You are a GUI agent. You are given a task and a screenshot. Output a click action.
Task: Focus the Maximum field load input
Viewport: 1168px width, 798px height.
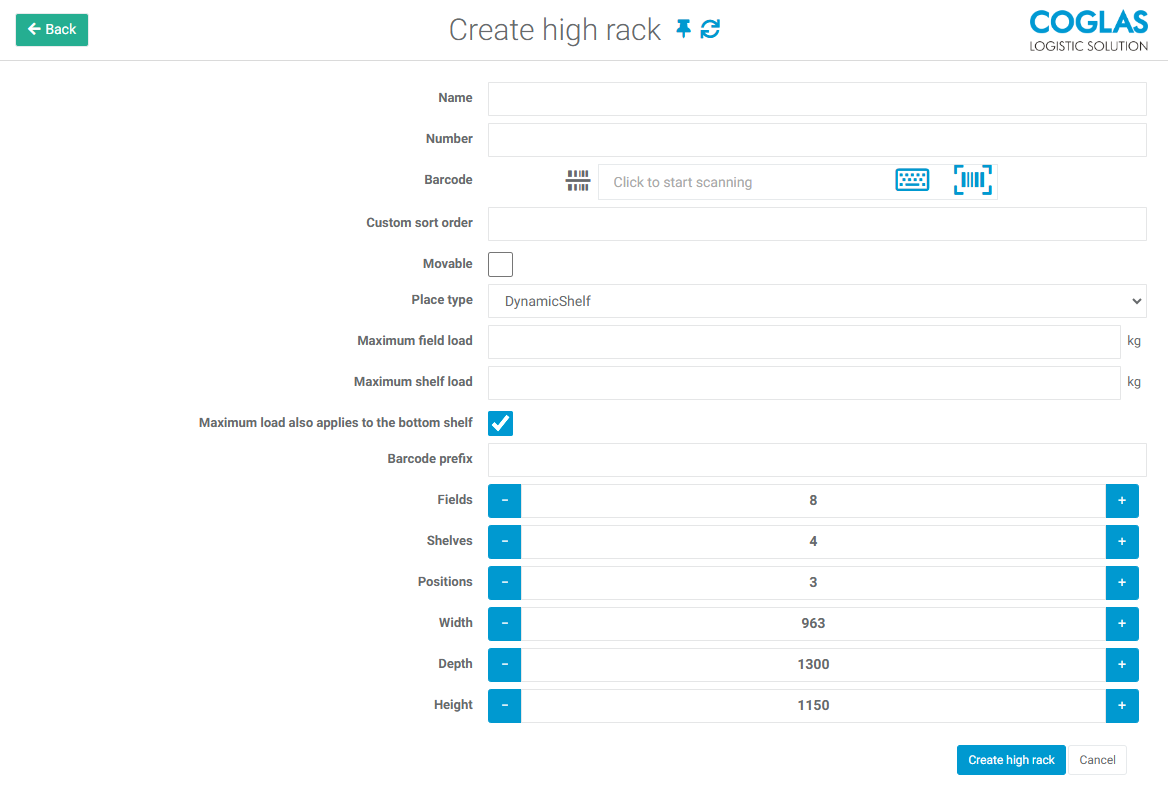tap(803, 342)
